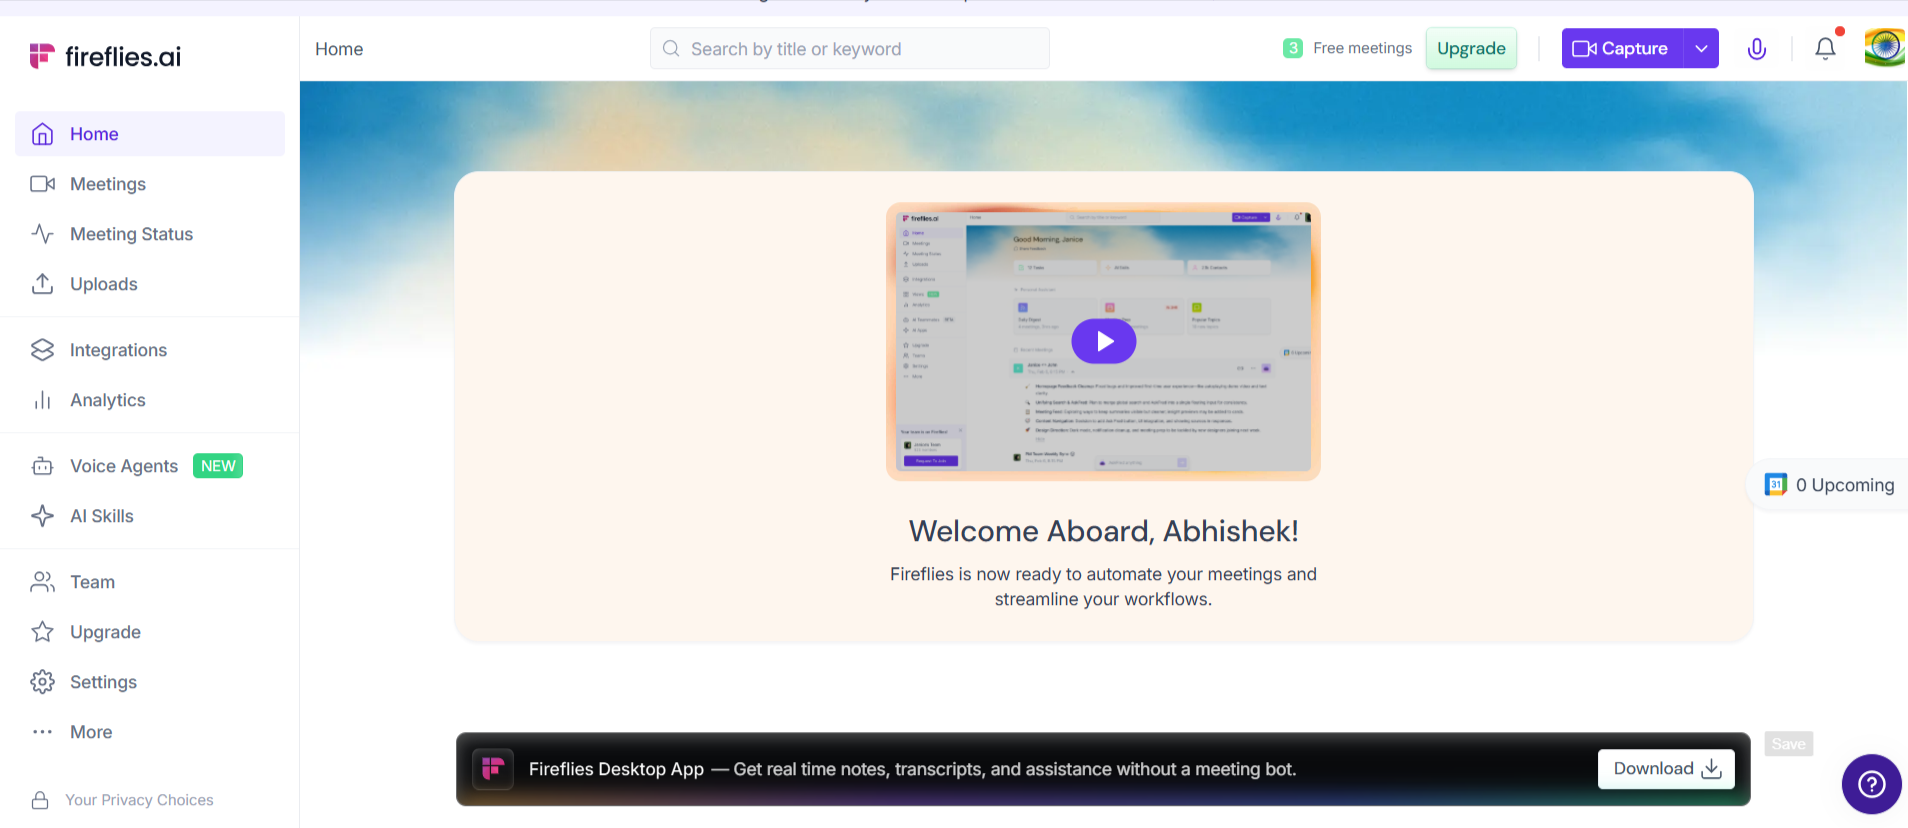Click the green Upgrade button

(x=1470, y=48)
